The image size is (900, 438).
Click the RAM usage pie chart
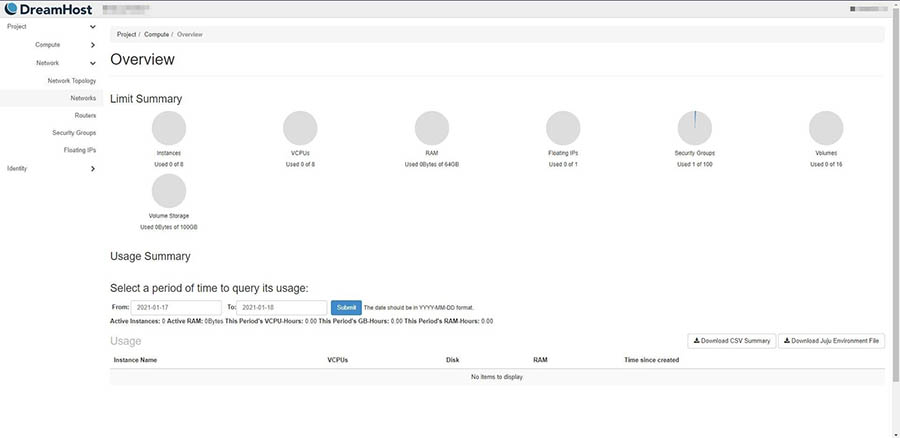point(431,128)
